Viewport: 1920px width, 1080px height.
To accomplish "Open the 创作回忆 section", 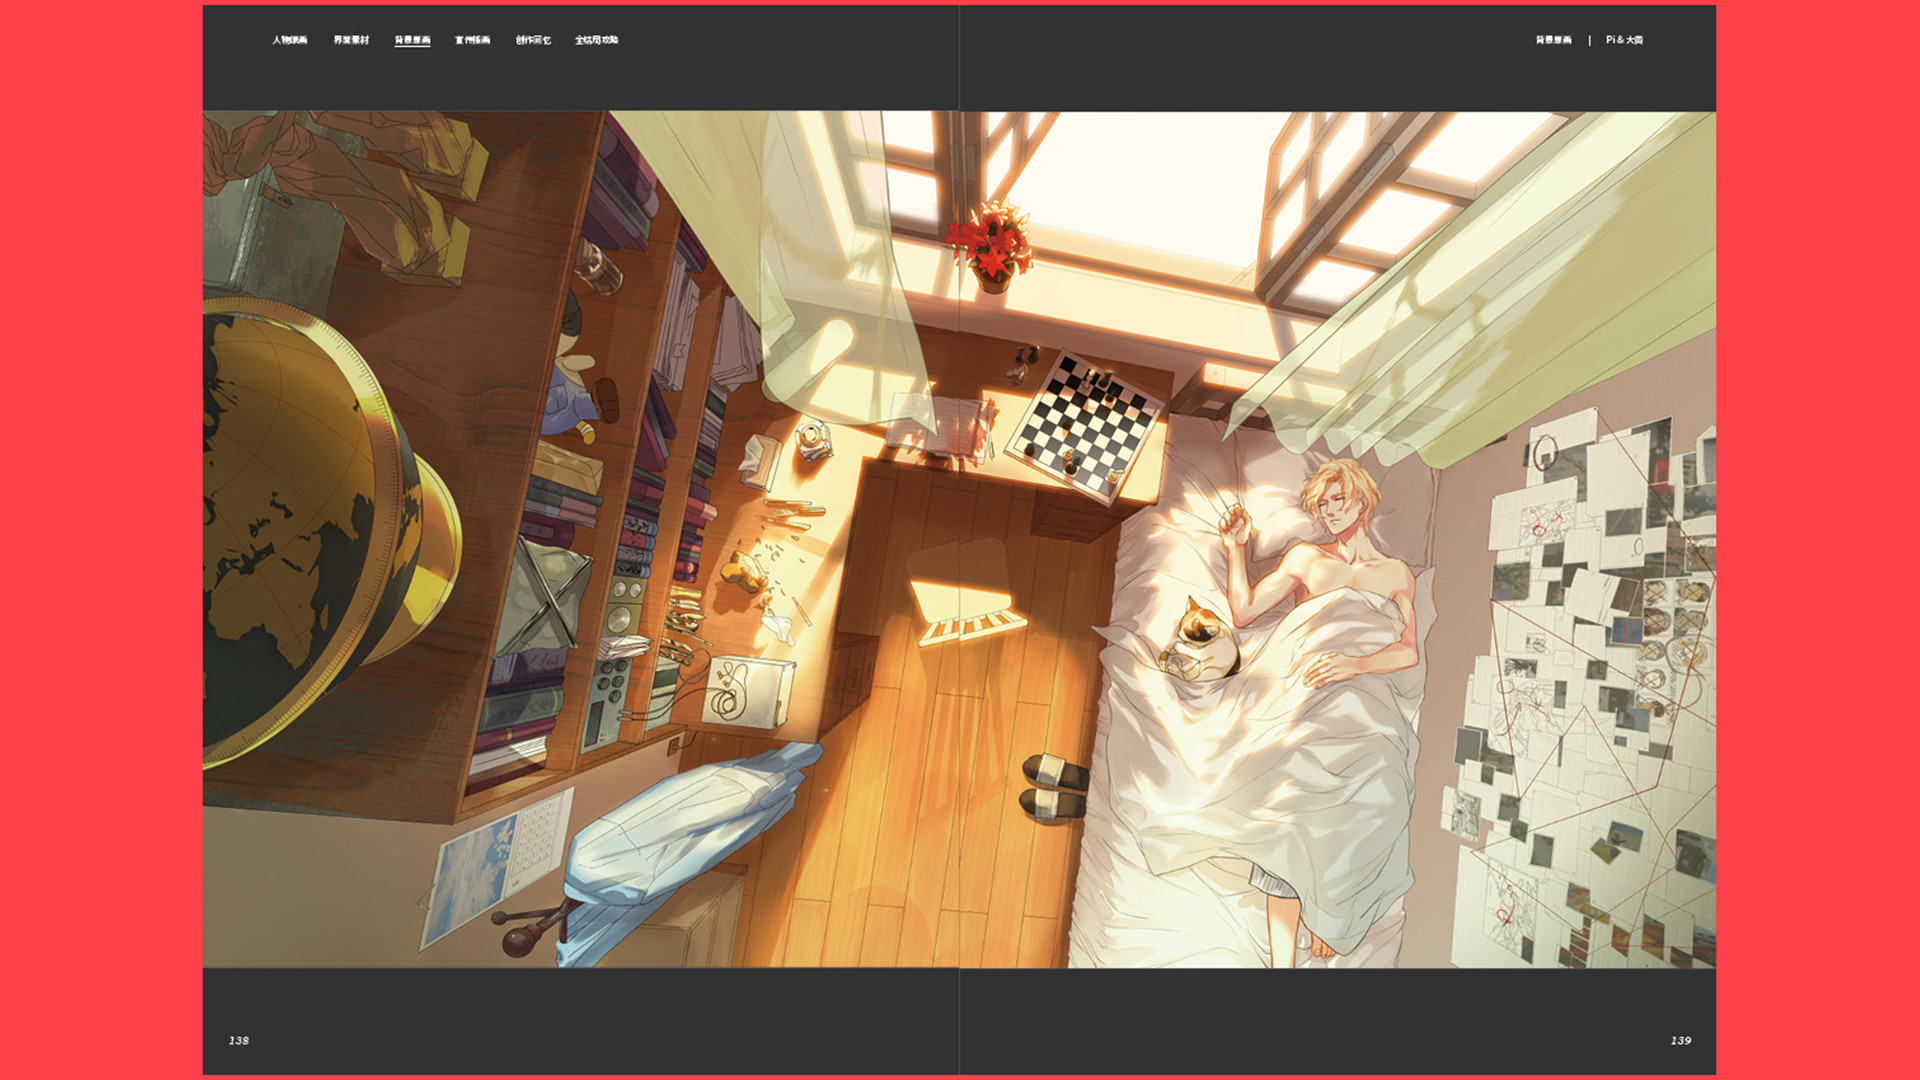I will pyautogui.click(x=534, y=40).
